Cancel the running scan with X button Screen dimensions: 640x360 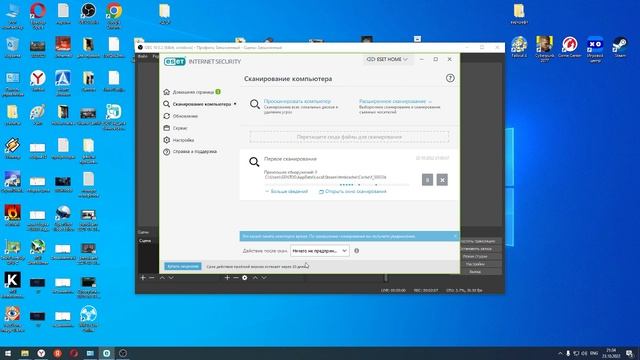[x=442, y=180]
